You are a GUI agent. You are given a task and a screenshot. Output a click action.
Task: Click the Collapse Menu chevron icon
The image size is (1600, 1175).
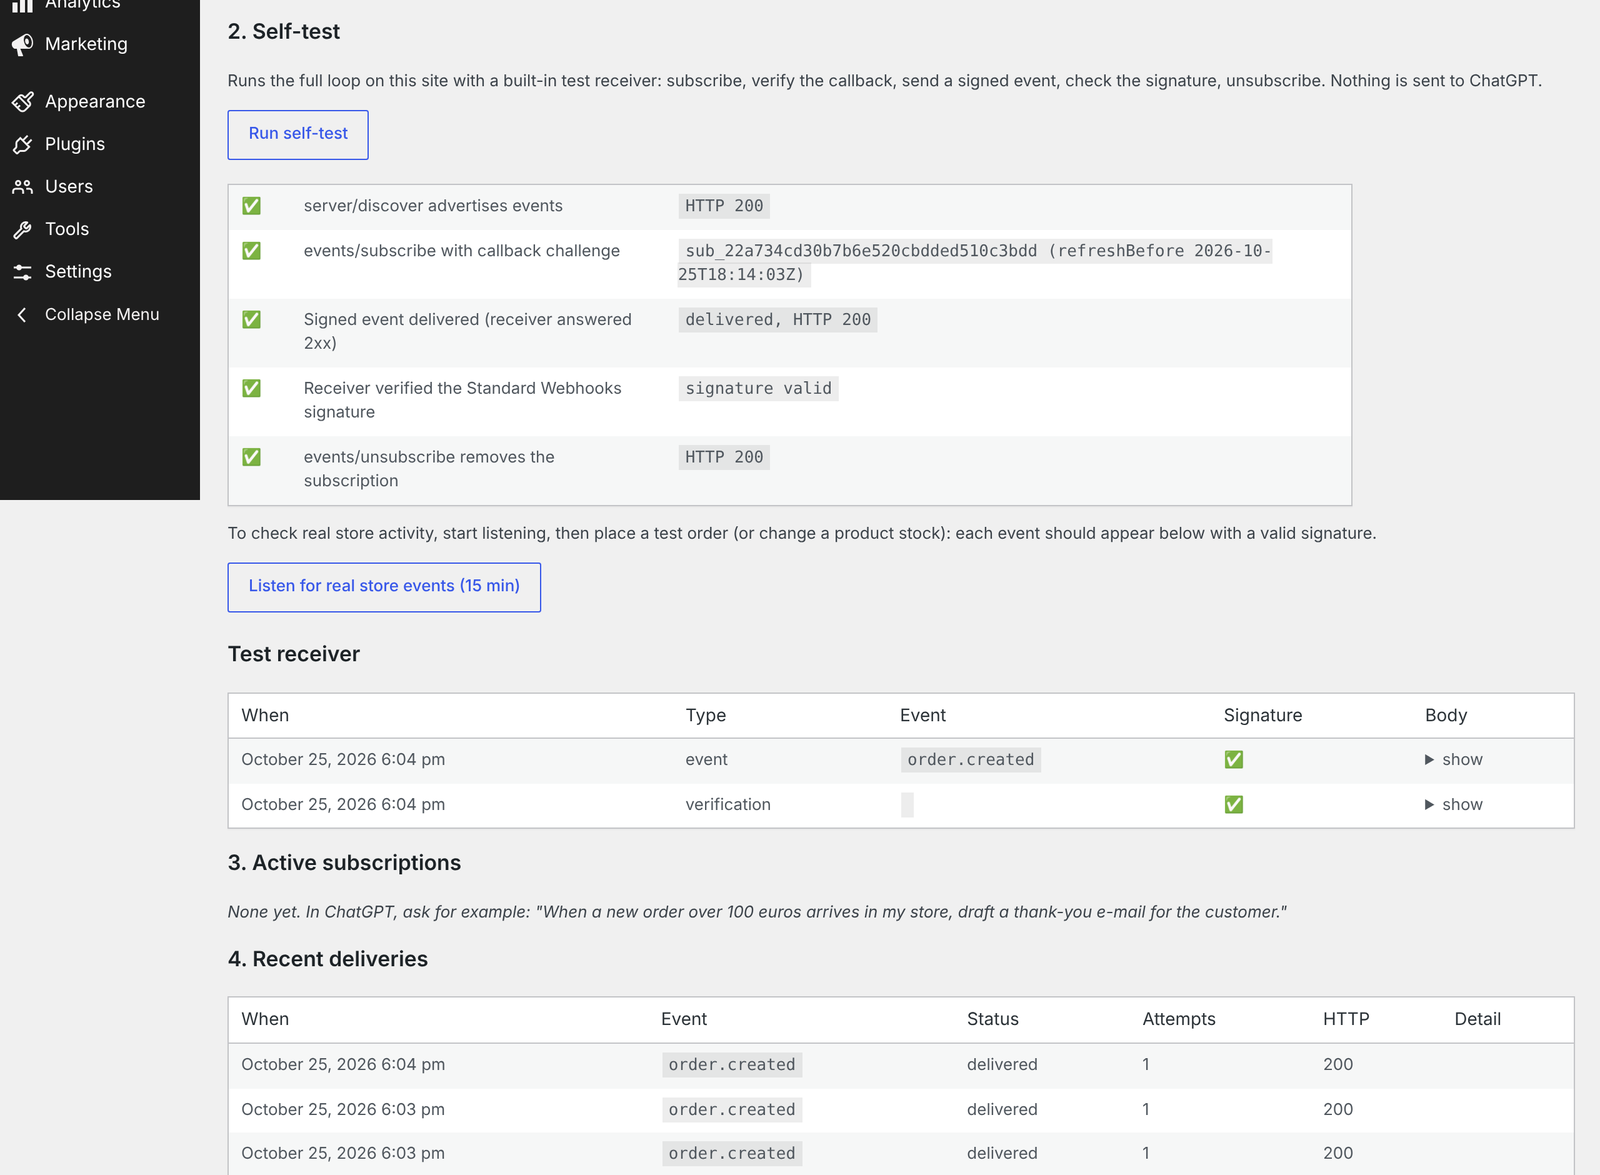click(x=22, y=315)
